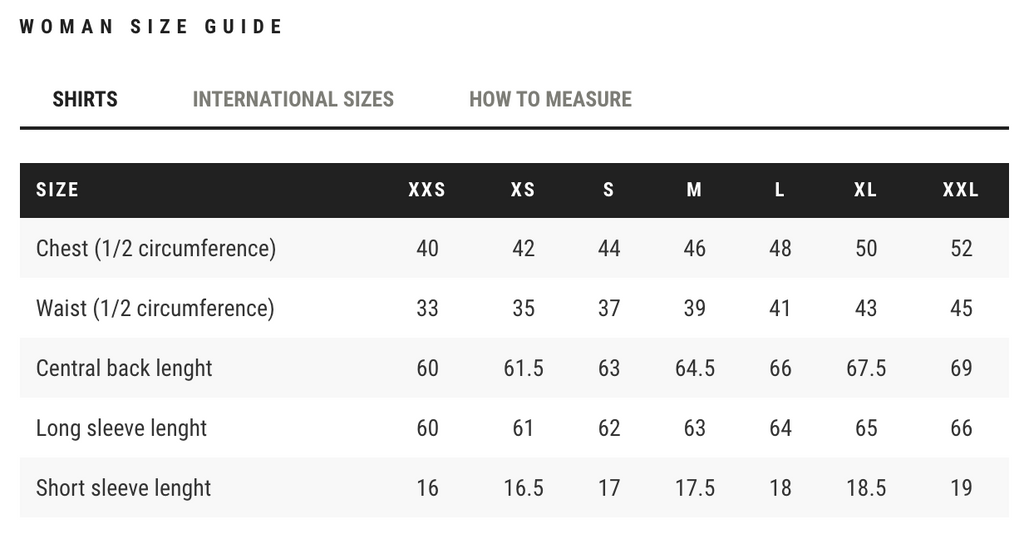
Task: Select the S size column header
Action: click(609, 190)
